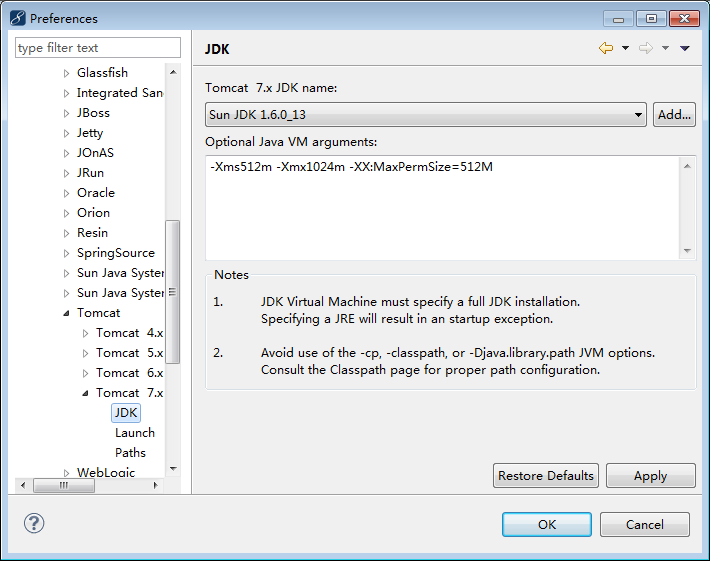Expand the JBoss server node
Image resolution: width=710 pixels, height=561 pixels.
click(x=66, y=113)
